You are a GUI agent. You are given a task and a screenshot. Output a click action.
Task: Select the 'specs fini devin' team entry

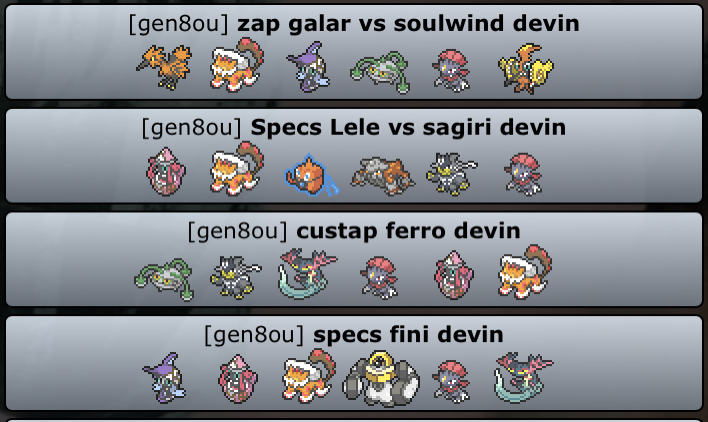click(354, 363)
